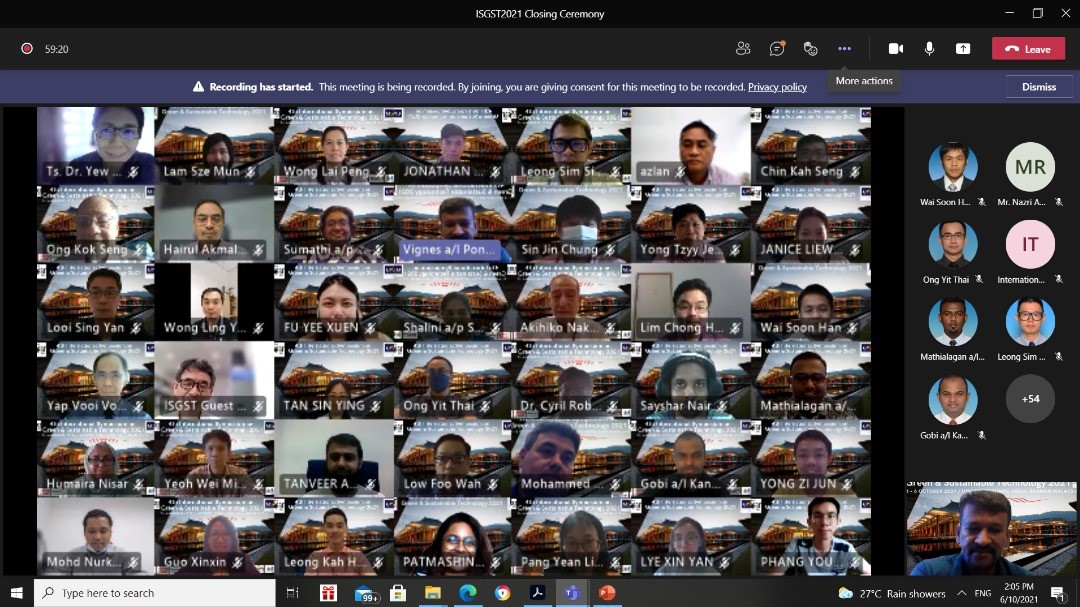The image size is (1080, 607).
Task: Open PowerPoint from the taskbar
Action: coord(605,593)
